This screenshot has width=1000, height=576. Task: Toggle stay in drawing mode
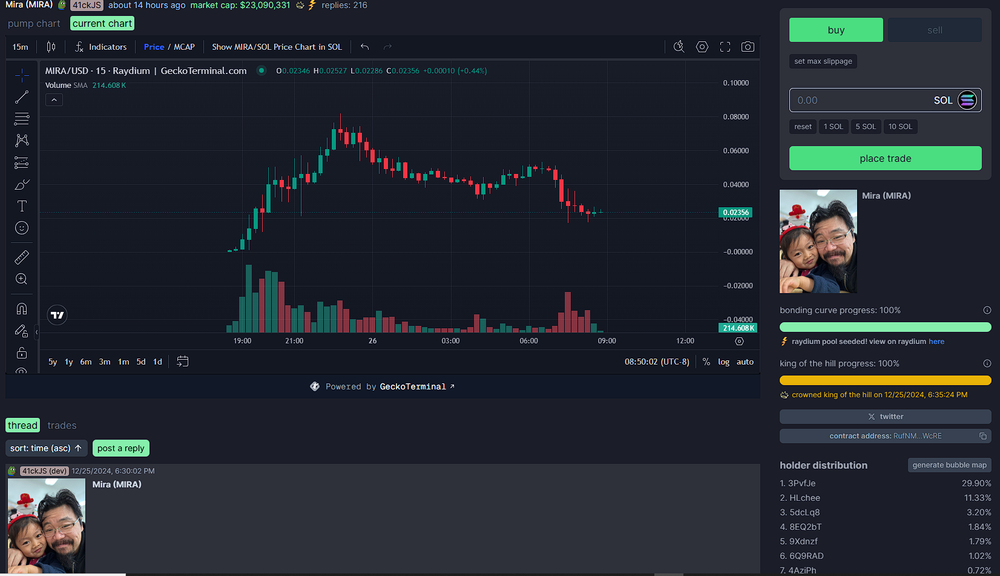pyautogui.click(x=22, y=330)
